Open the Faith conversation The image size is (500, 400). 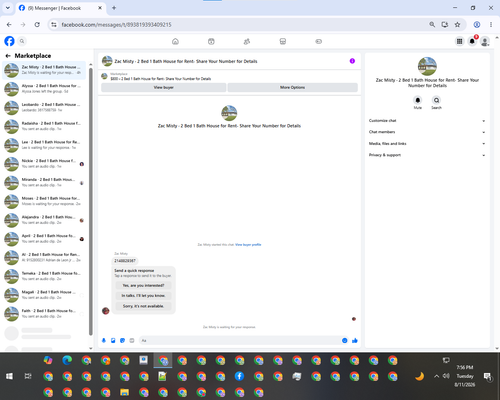point(44,313)
